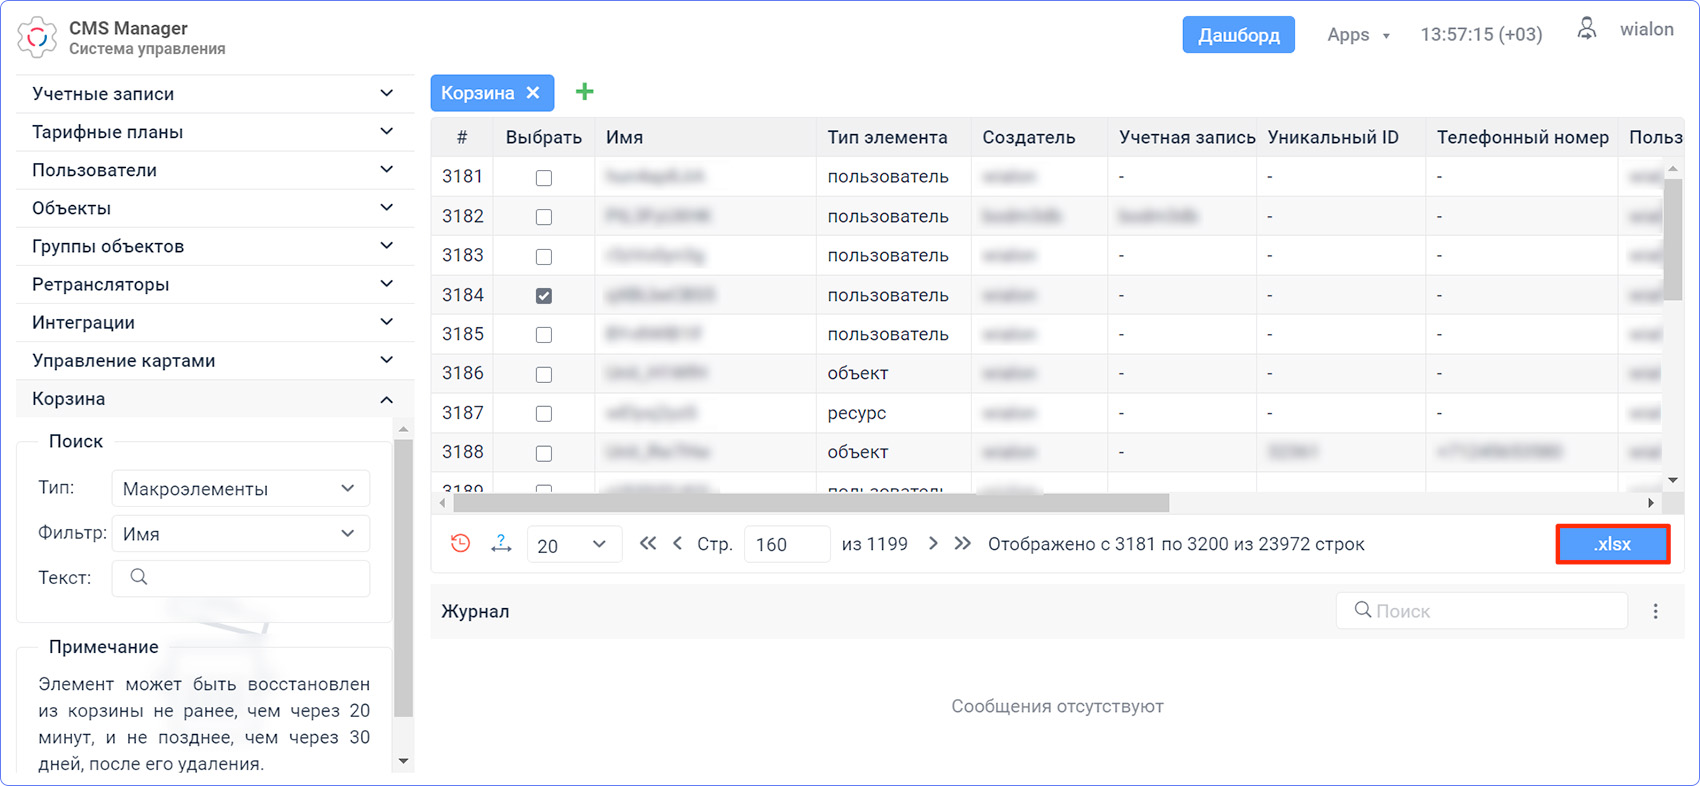The width and height of the screenshot is (1700, 786).
Task: Go to the first page of results
Action: click(648, 544)
